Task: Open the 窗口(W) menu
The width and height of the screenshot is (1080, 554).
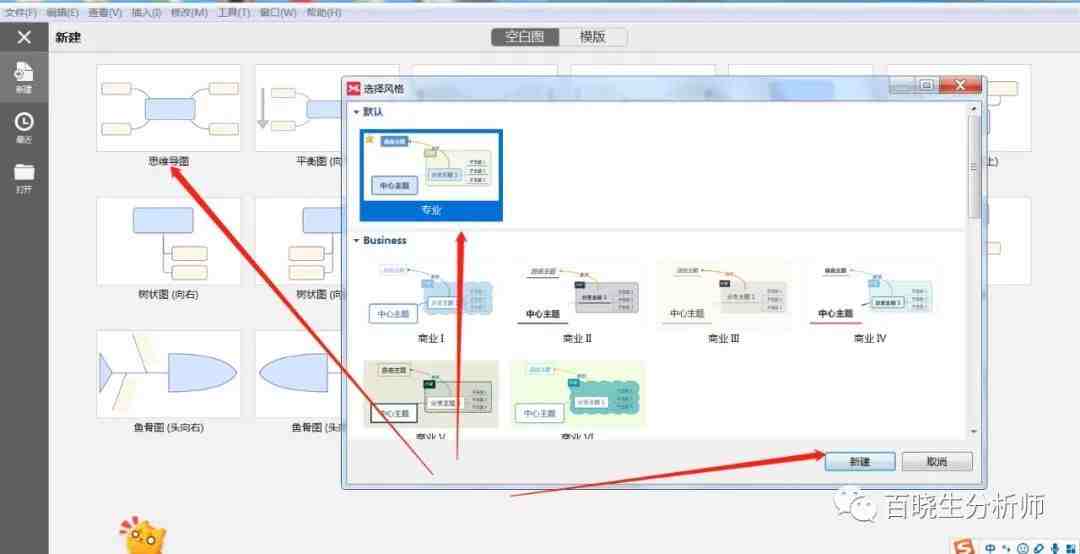Action: point(278,12)
